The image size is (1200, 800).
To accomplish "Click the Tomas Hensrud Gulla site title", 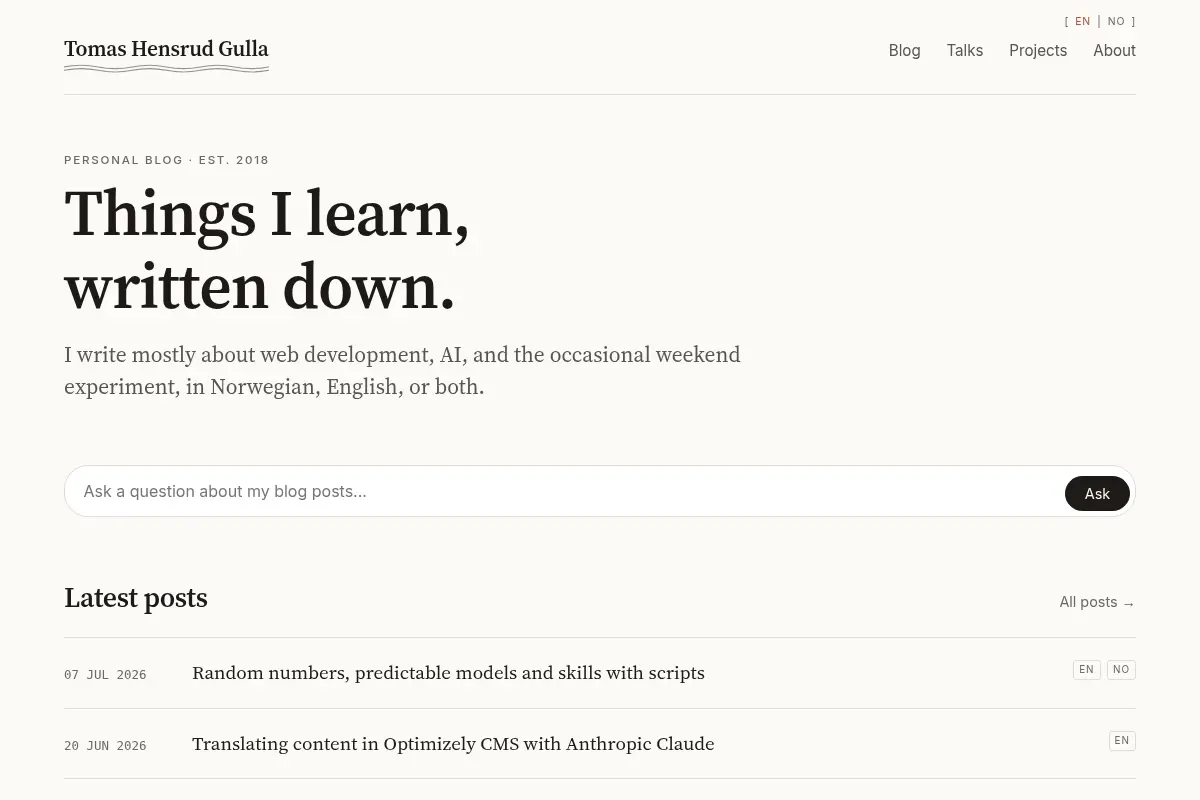I will [x=166, y=49].
